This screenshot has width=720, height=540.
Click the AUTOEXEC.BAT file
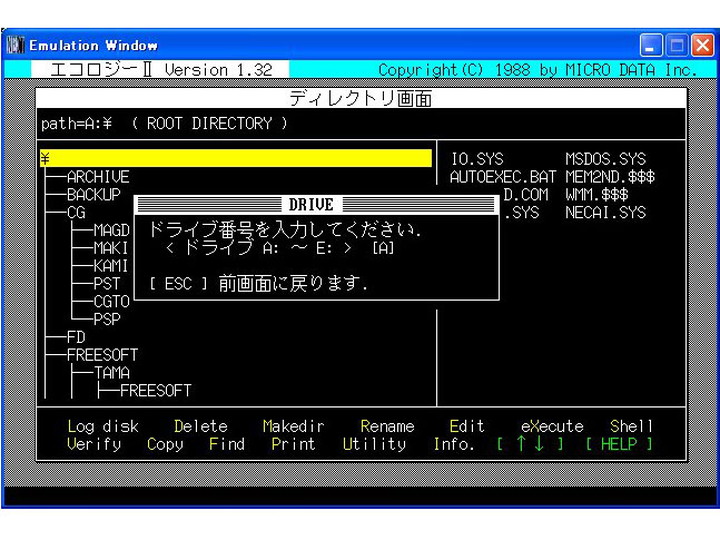tap(503, 177)
